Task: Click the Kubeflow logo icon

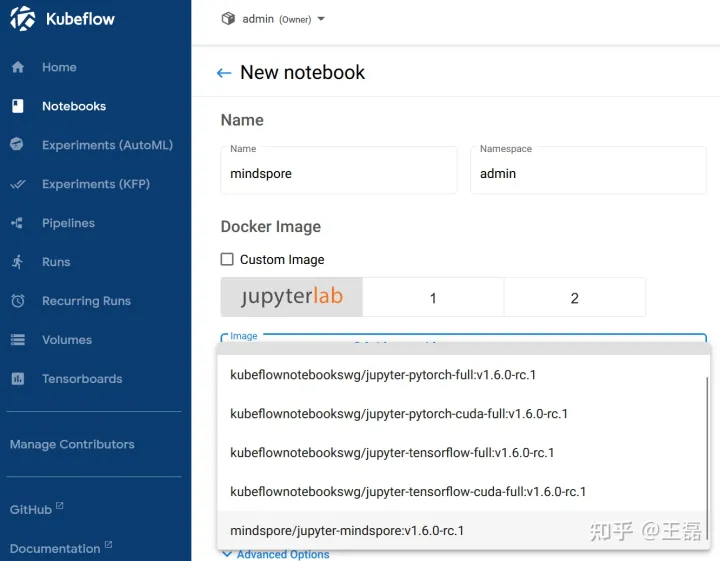Action: (22, 19)
